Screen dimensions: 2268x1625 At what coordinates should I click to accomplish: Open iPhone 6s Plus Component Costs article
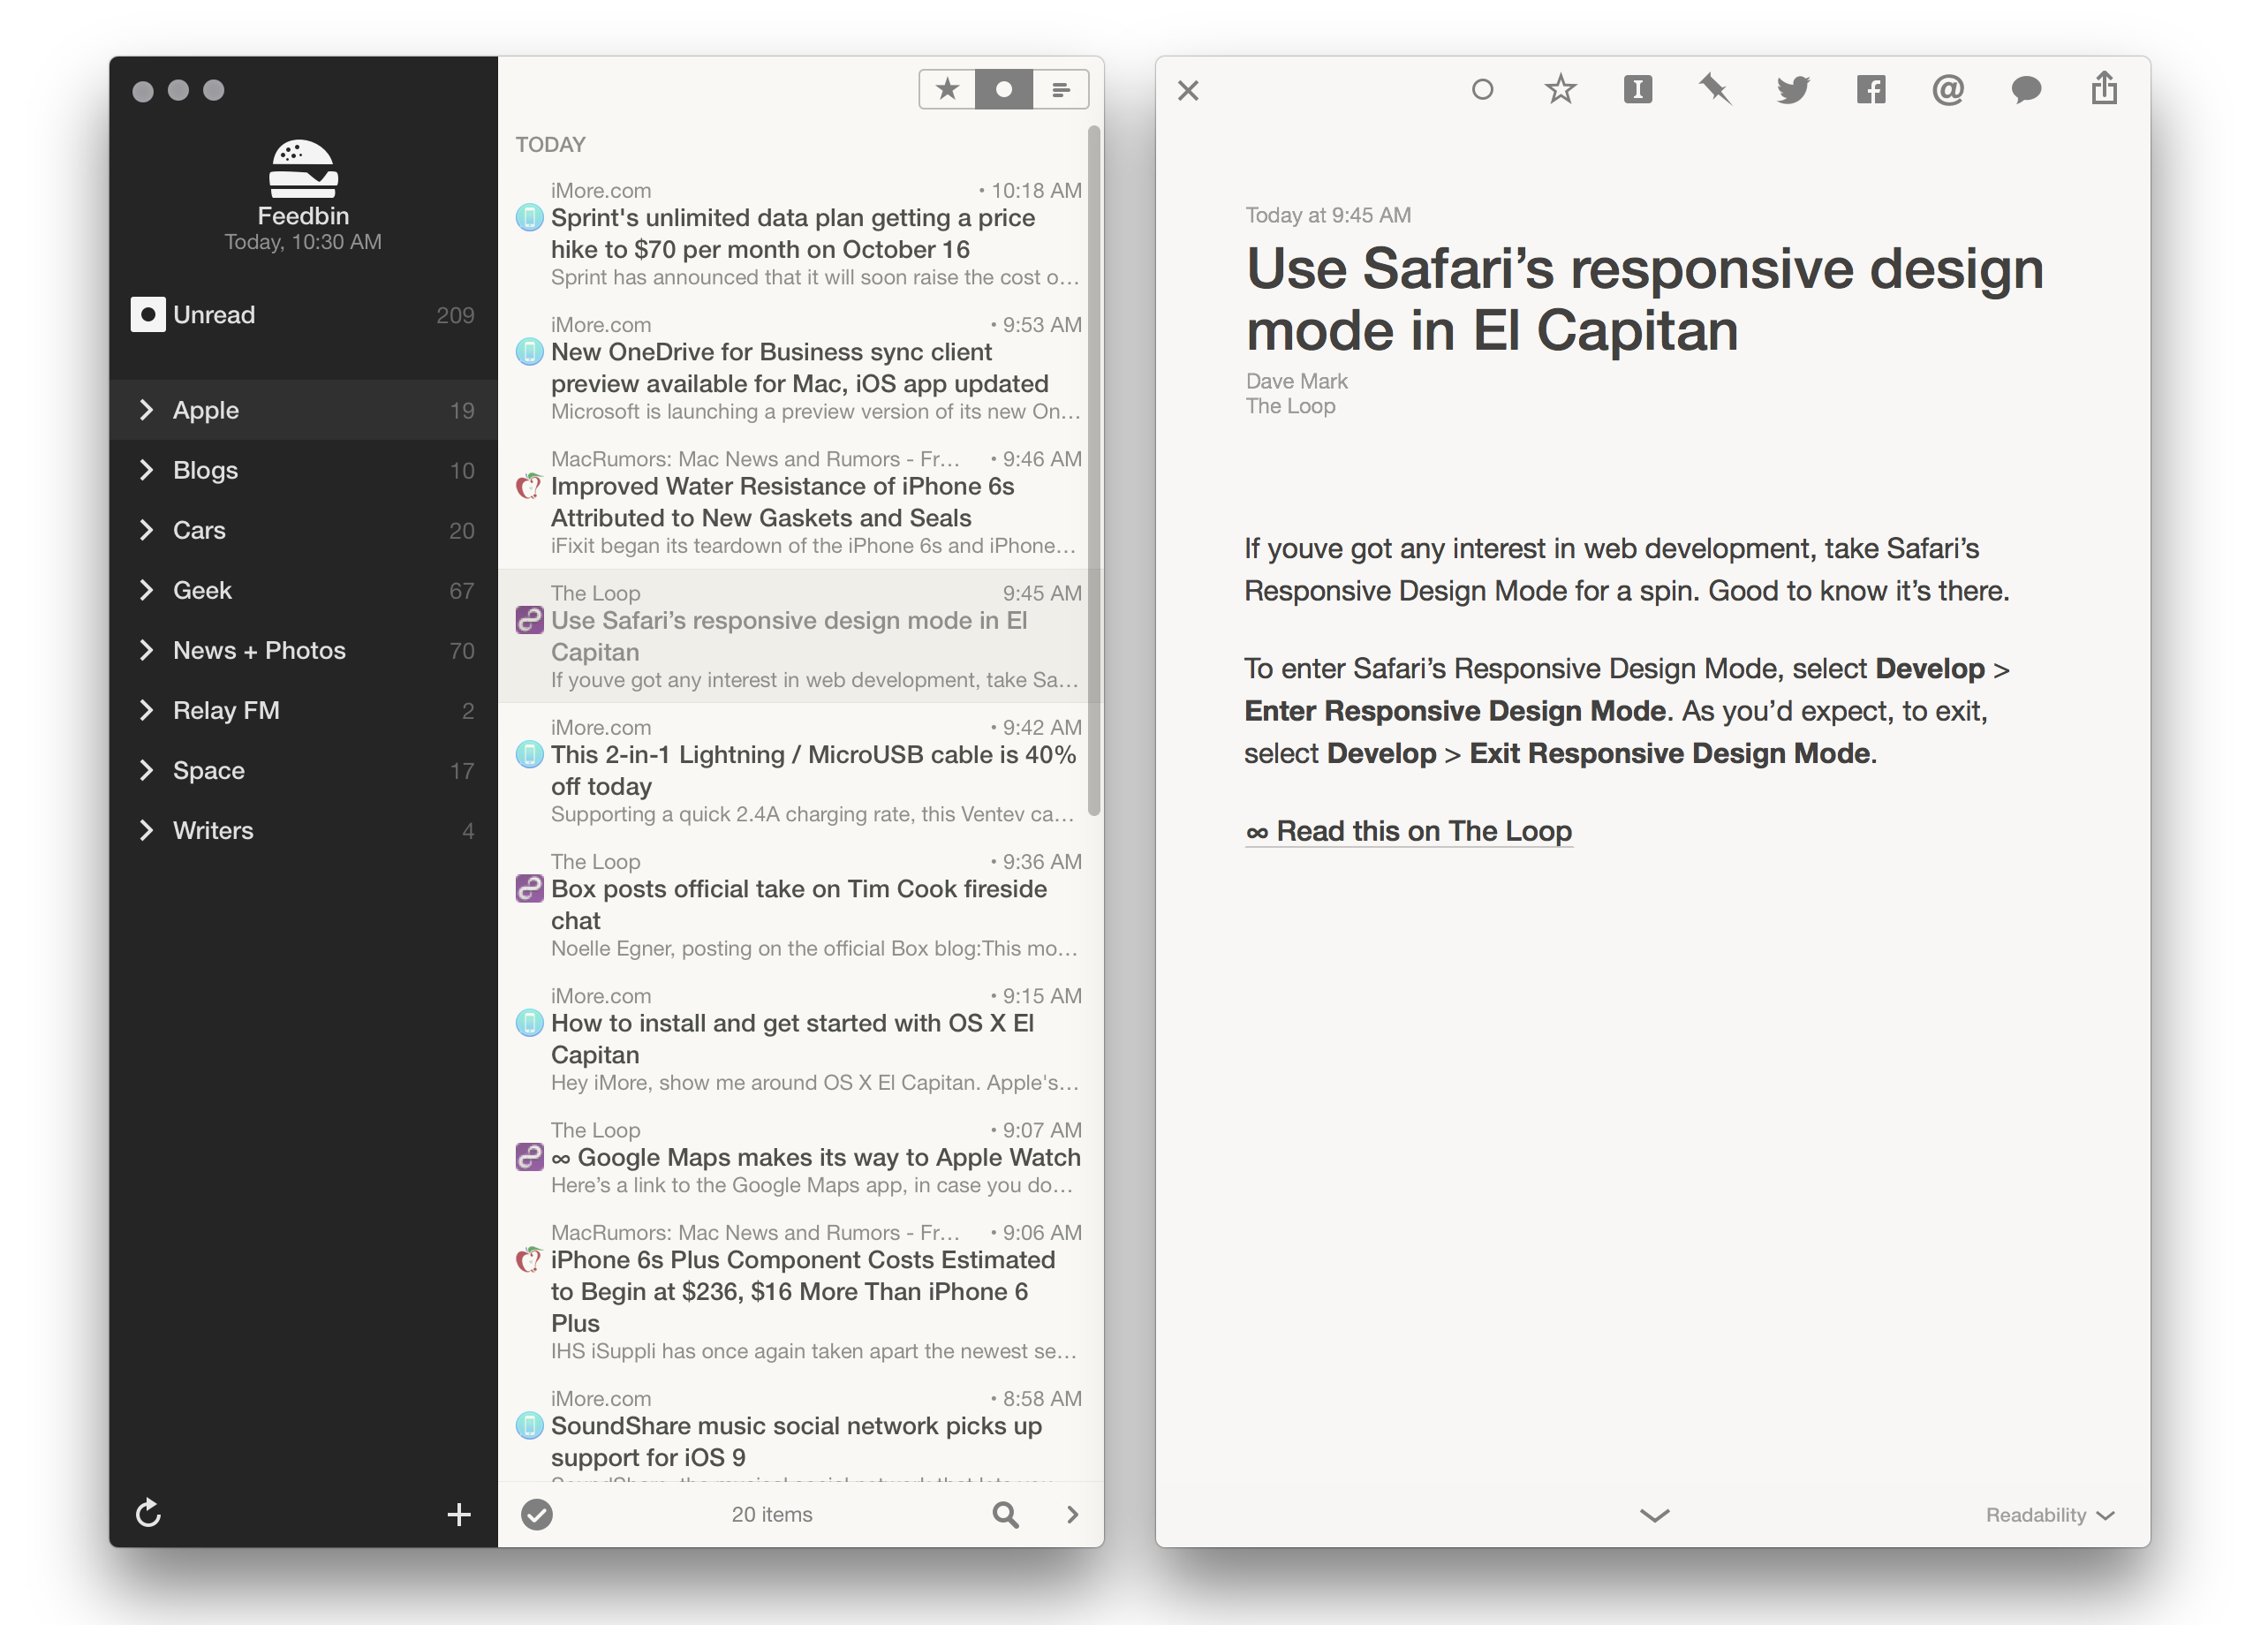(x=800, y=1291)
